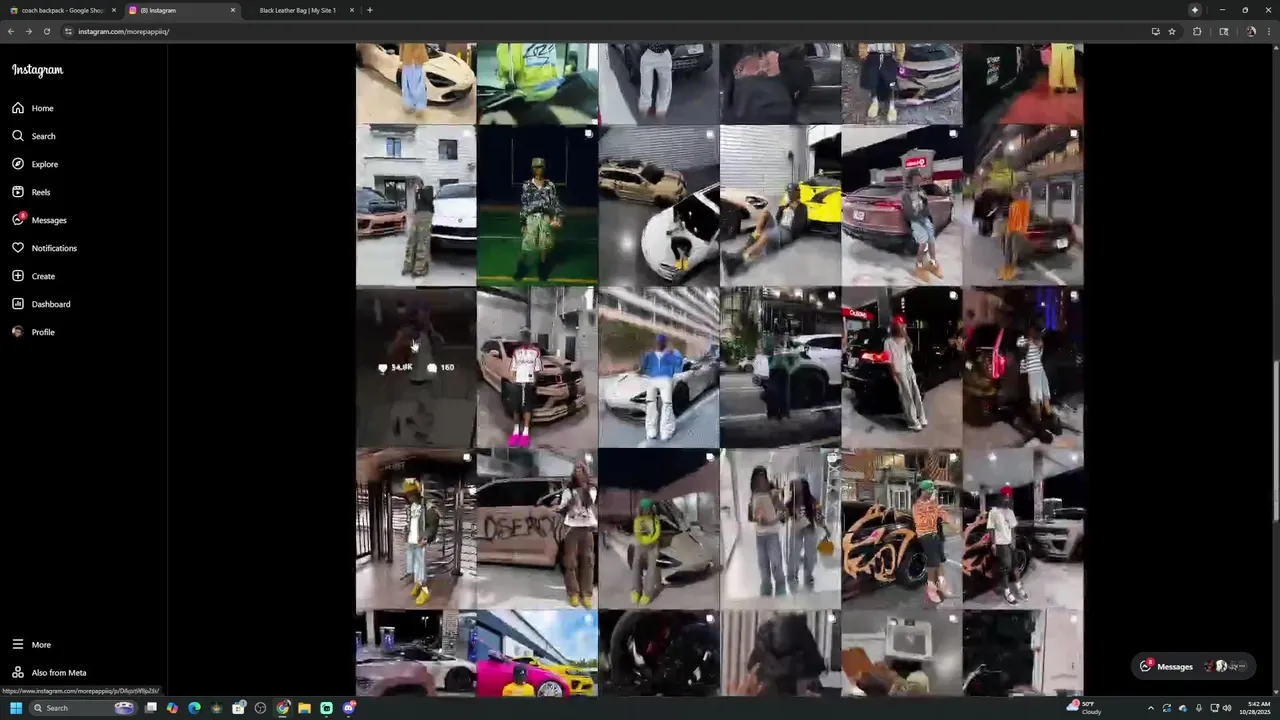The height and width of the screenshot is (720, 1280).
Task: Click Create in the sidebar
Action: pyautogui.click(x=33, y=276)
